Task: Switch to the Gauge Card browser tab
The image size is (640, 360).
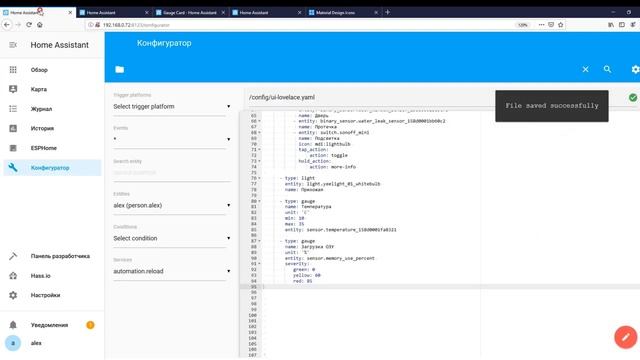Action: click(190, 13)
